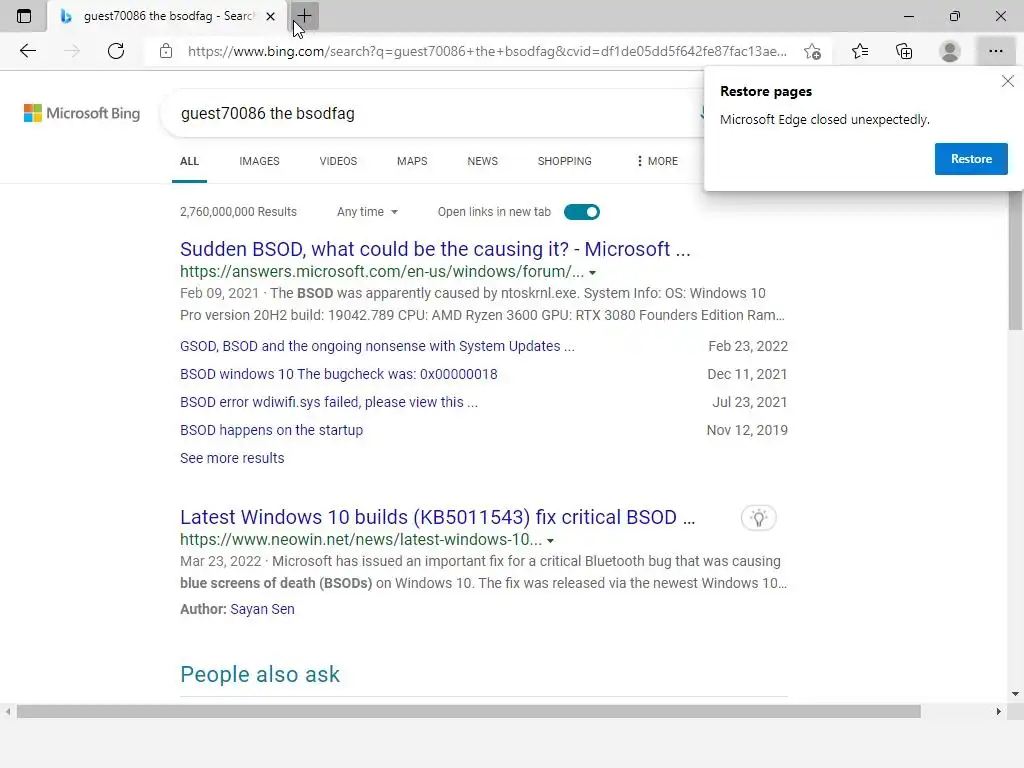View site info via the lock icon
The image size is (1024, 768).
pyautogui.click(x=166, y=51)
